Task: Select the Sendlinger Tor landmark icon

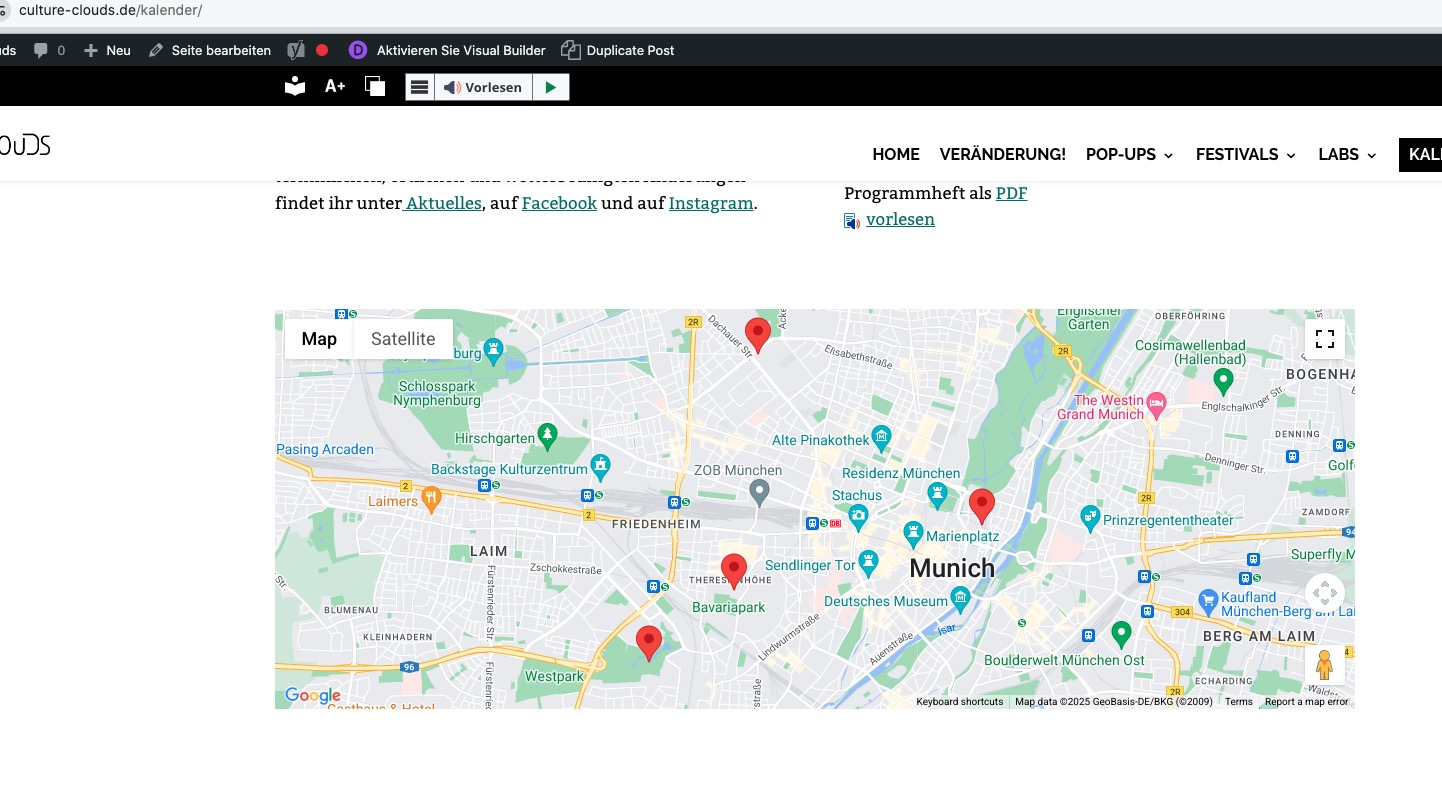Action: (868, 561)
